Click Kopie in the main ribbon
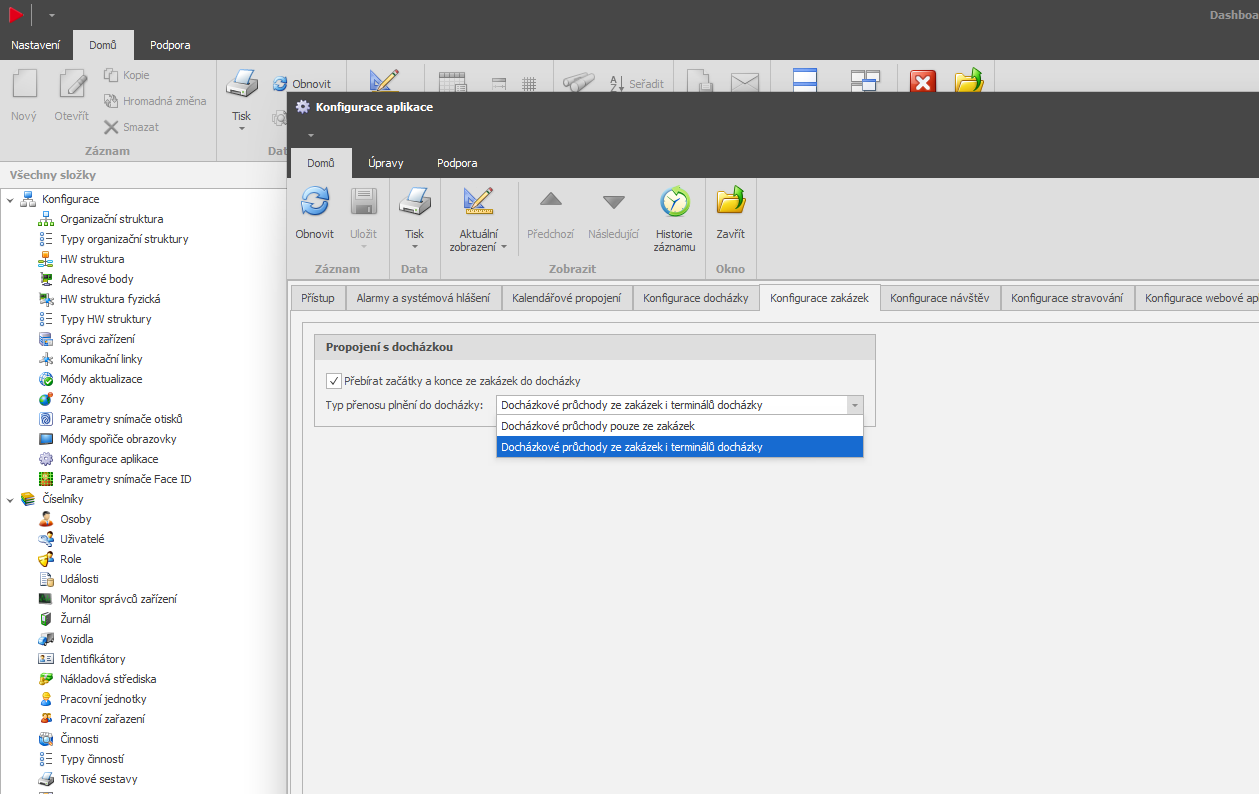This screenshot has height=794, width=1259. click(x=127, y=75)
